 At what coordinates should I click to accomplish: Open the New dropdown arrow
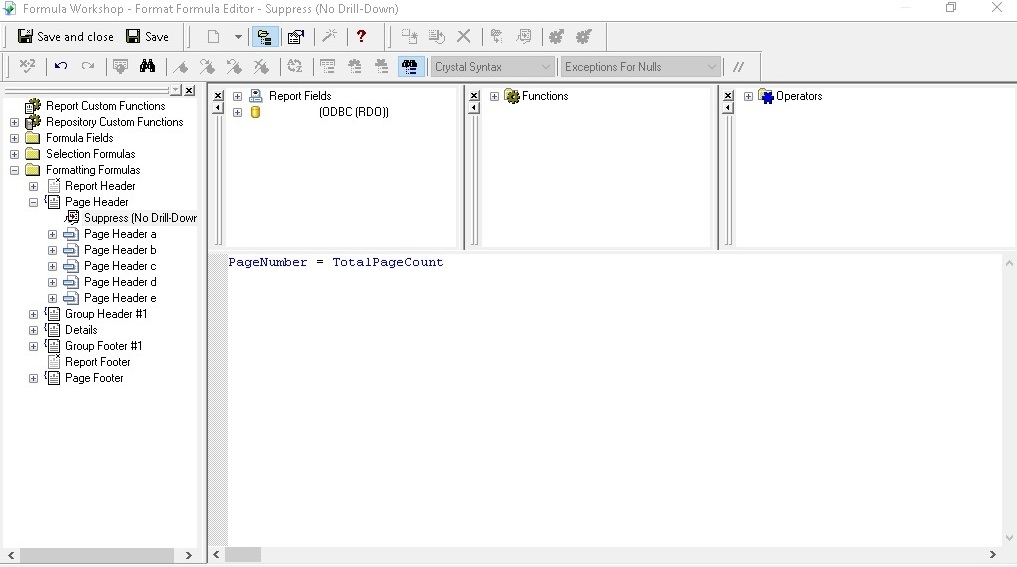(x=238, y=37)
